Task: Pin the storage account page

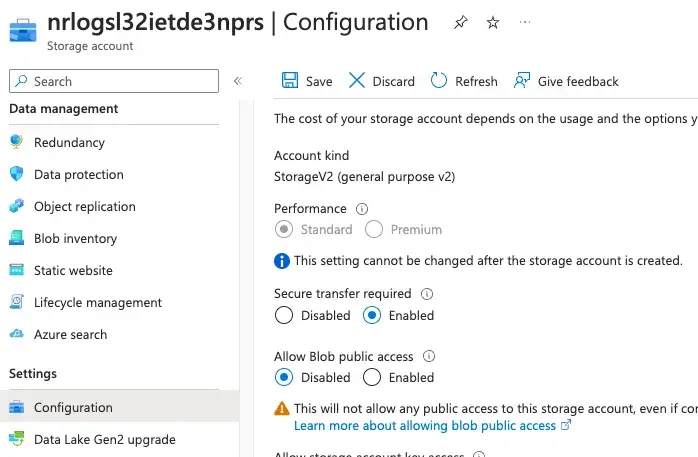Action: pyautogui.click(x=459, y=22)
